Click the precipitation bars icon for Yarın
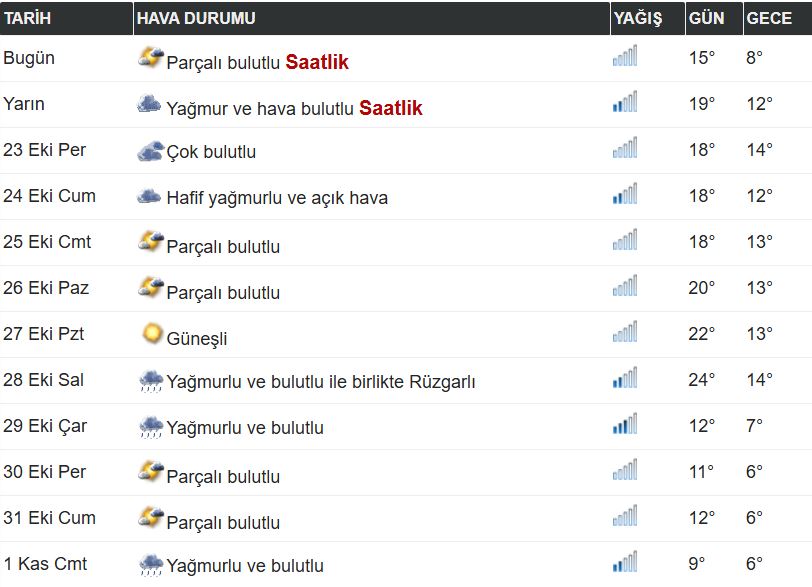 (x=624, y=103)
